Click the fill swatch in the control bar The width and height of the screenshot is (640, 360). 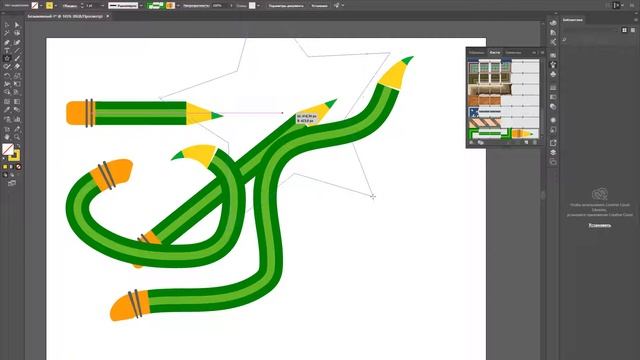click(x=35, y=6)
